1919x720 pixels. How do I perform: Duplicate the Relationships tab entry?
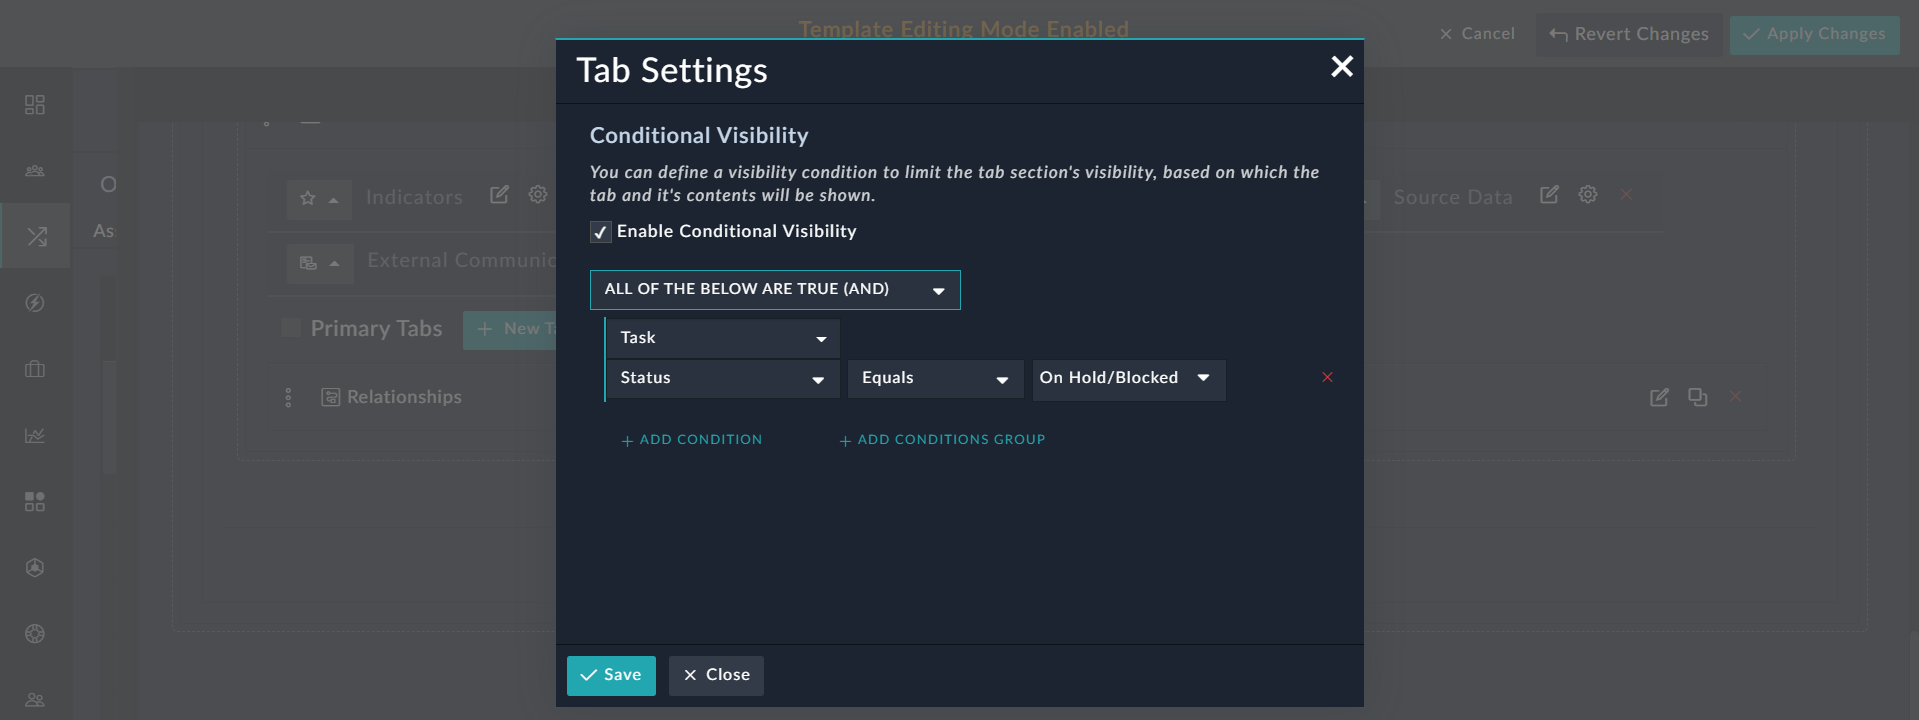coord(1697,398)
